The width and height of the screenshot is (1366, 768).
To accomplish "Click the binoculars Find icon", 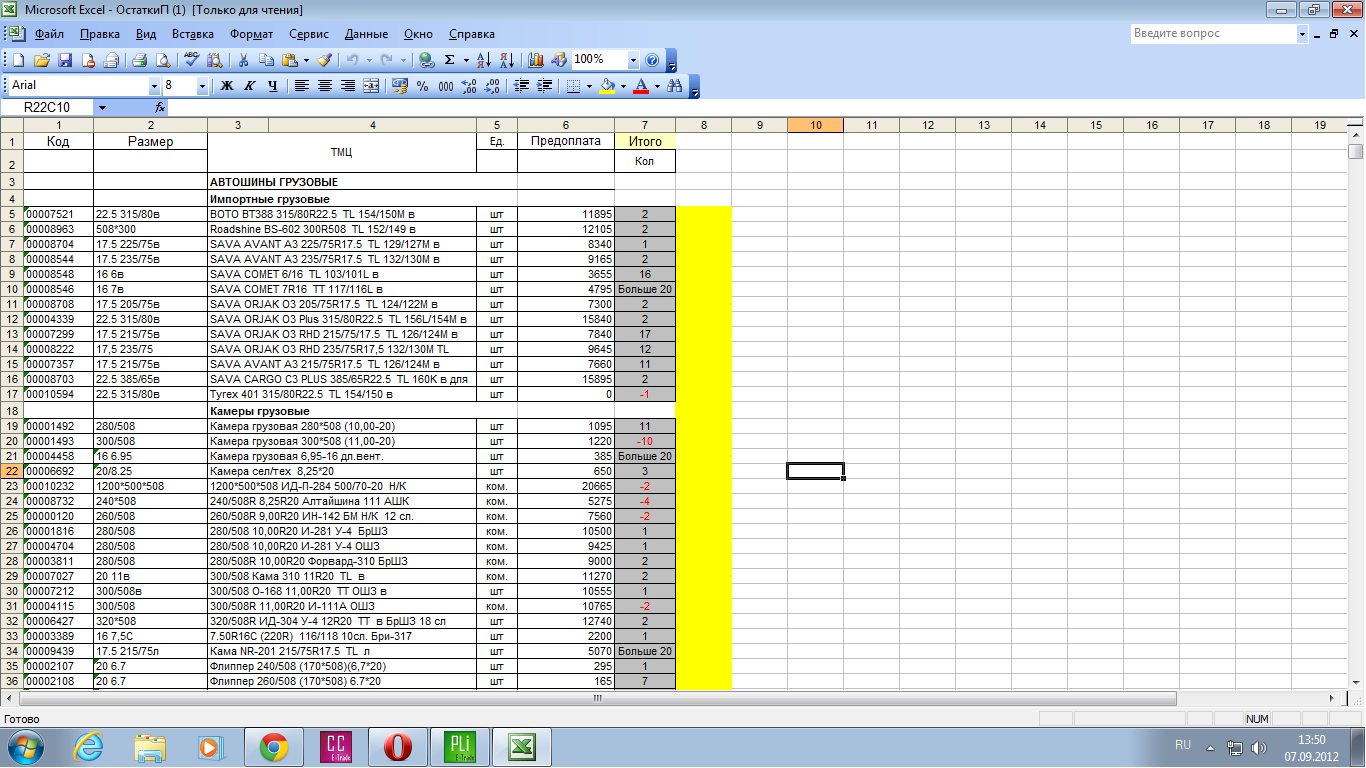I will 675,86.
